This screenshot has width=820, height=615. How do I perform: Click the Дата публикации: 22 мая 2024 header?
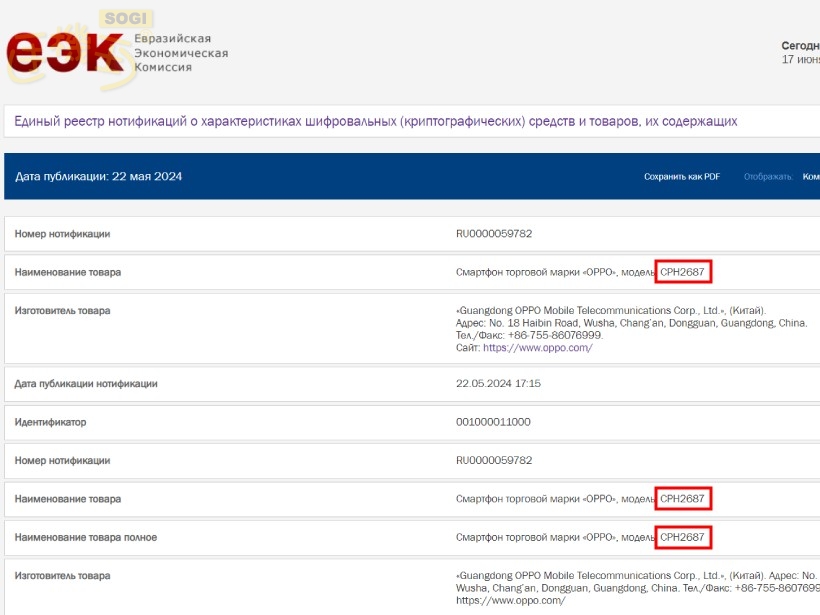(98, 177)
